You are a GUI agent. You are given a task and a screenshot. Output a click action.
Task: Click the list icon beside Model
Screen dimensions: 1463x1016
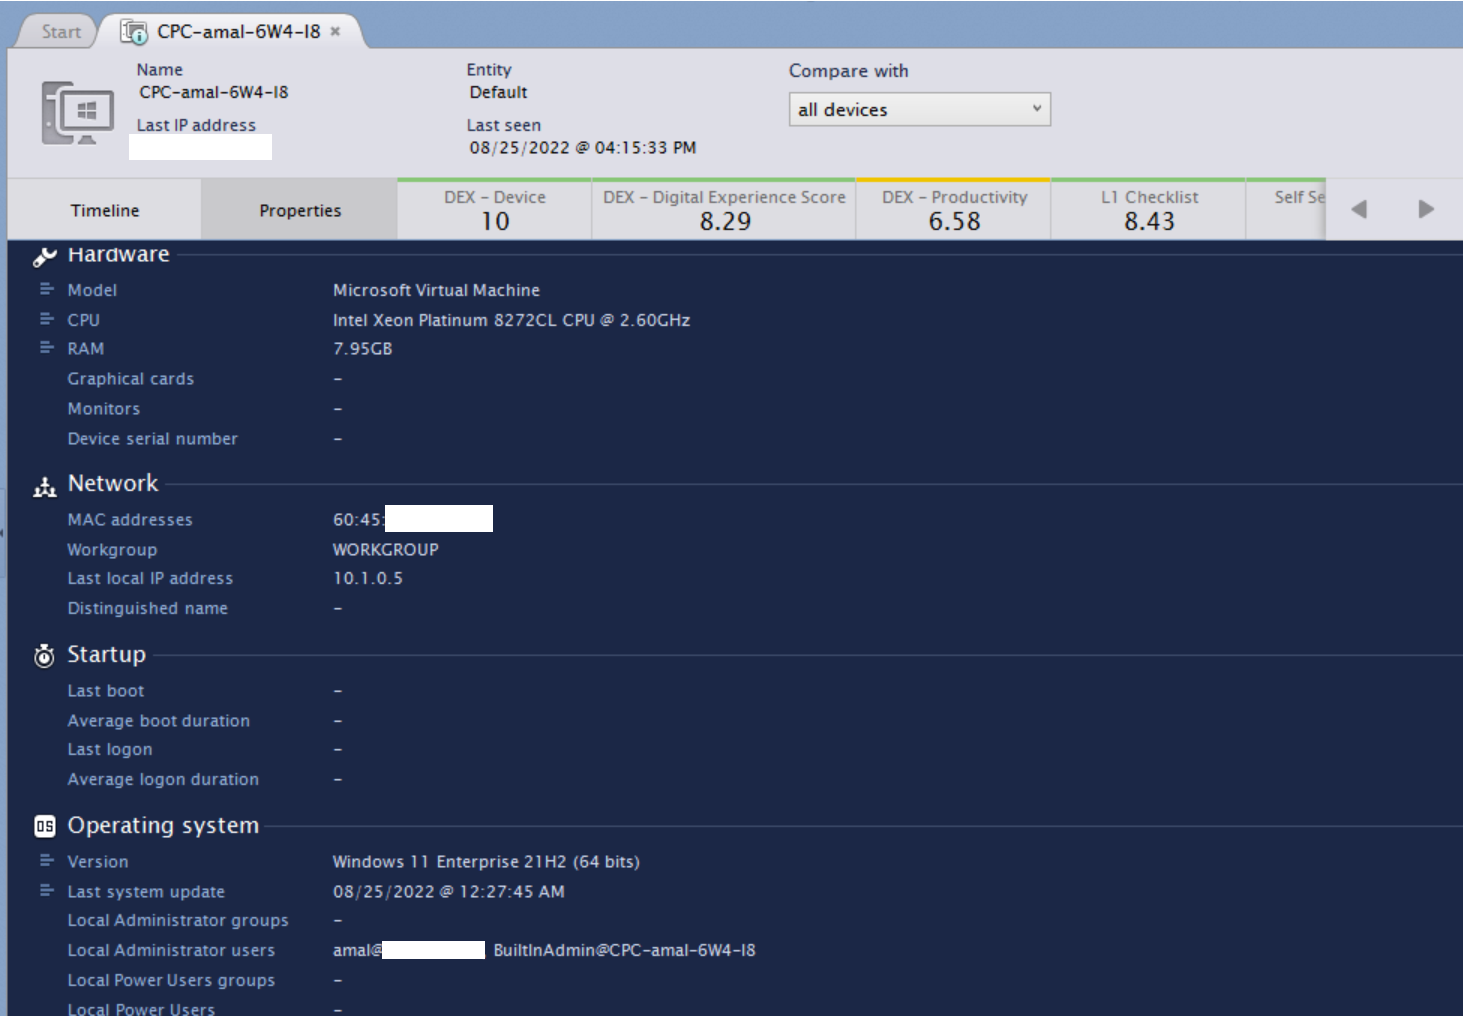46,289
